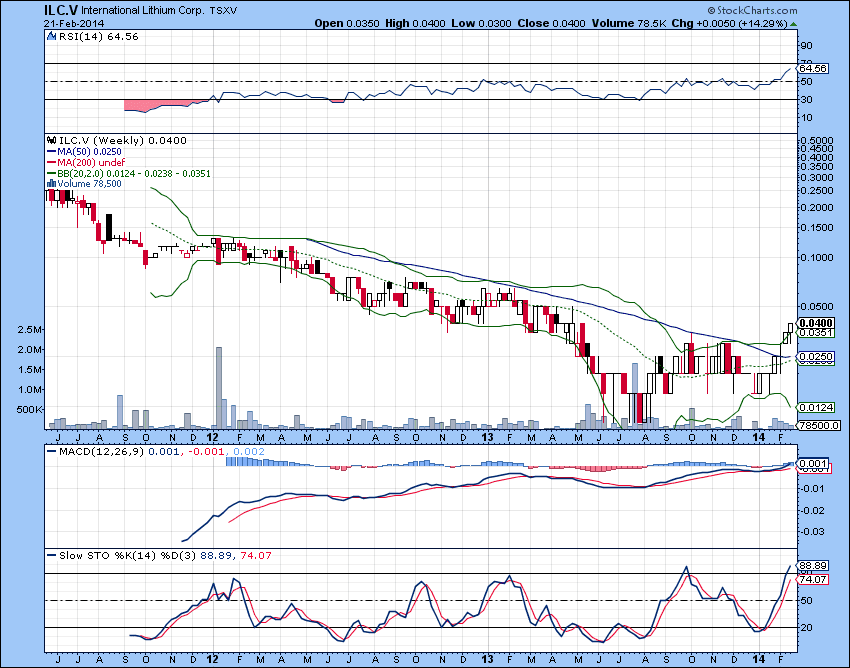Click the 13 year marker on the bottom time axis
The height and width of the screenshot is (668, 850).
[x=487, y=659]
